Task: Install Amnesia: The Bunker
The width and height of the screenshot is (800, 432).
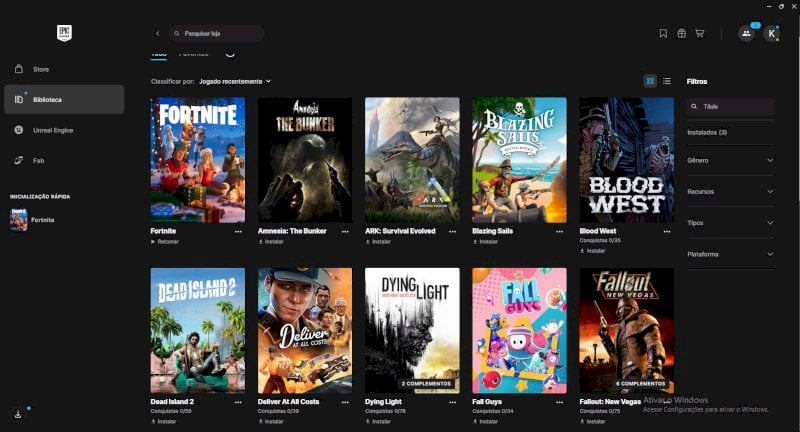Action: 271,242
